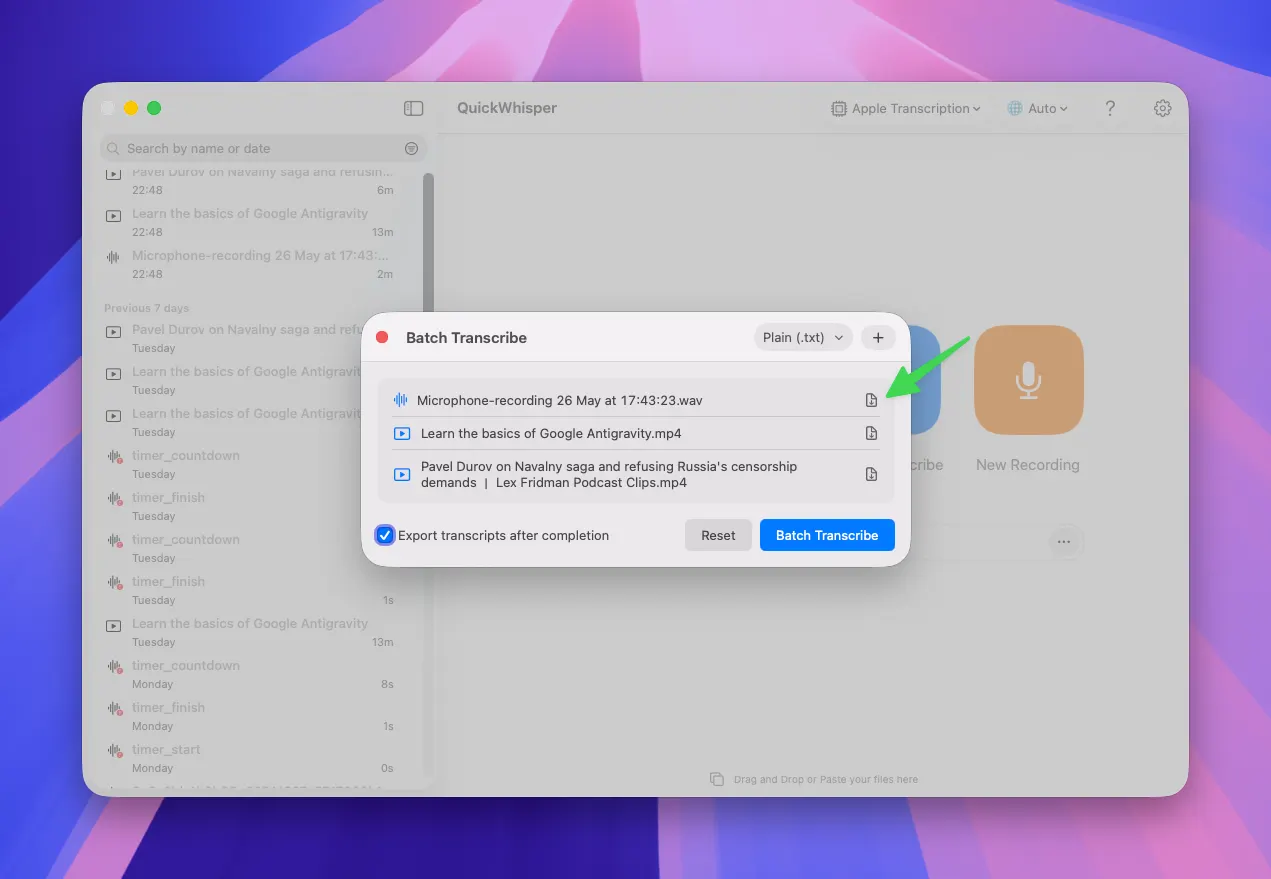Select the Pavel Durov Lex Fridman clip row
Image resolution: width=1271 pixels, height=879 pixels.
[x=635, y=474]
